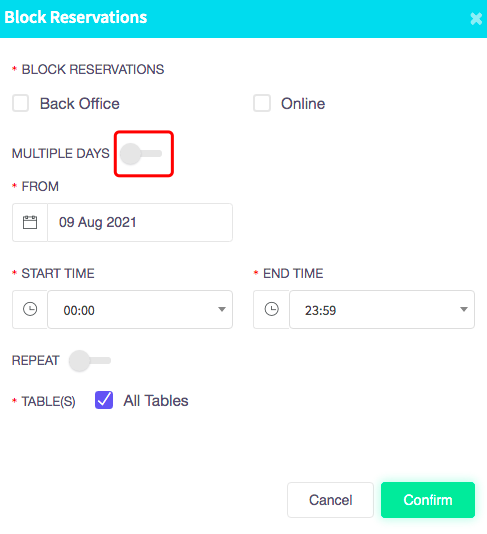Turn on the Repeat switch
This screenshot has width=487, height=534.
tap(90, 361)
